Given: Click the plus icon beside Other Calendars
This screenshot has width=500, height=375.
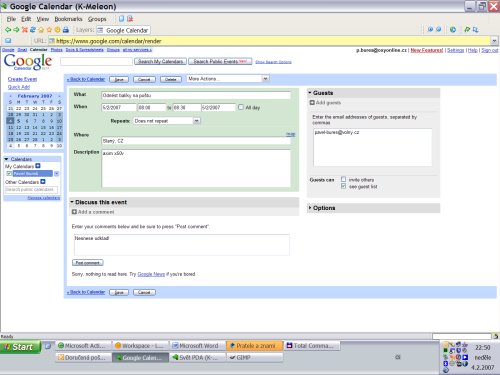Looking at the screenshot, I should (x=43, y=182).
